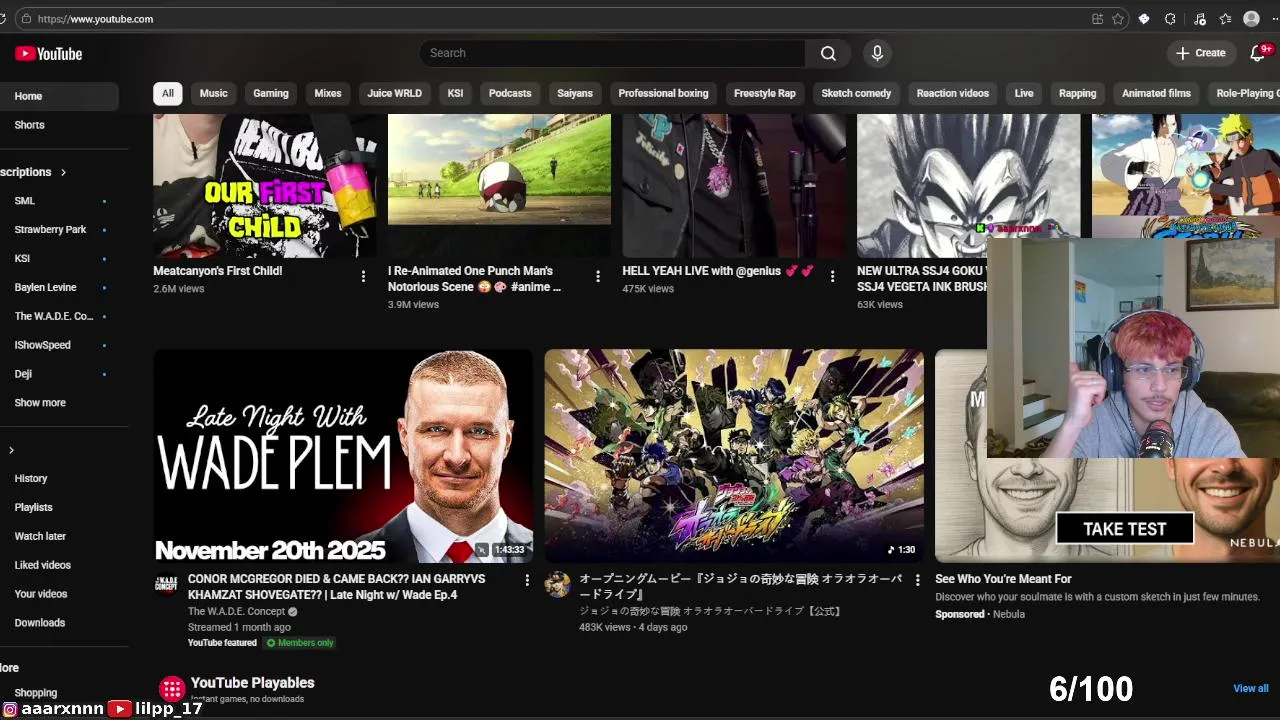The width and height of the screenshot is (1280, 720).
Task: Click the YouTube Playables icon
Action: tap(172, 688)
